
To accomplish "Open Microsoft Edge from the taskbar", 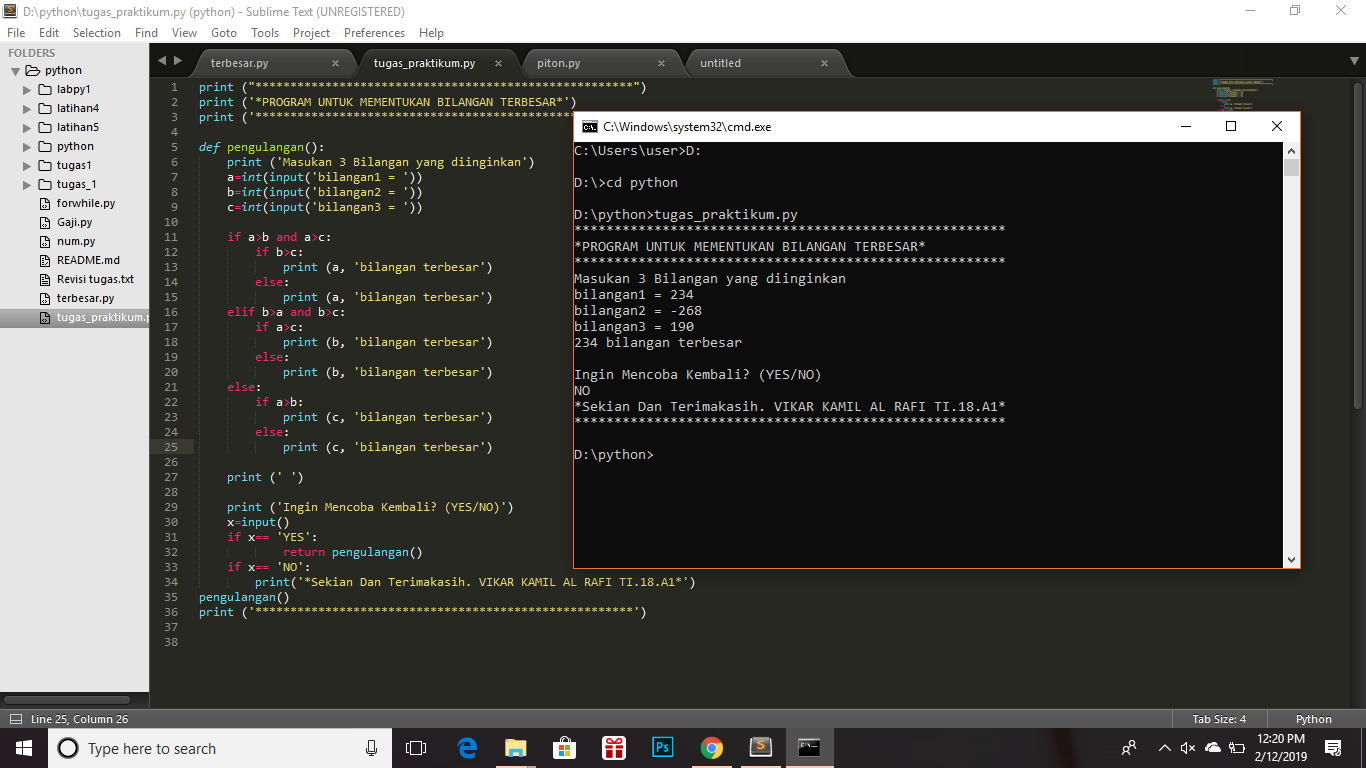I will [x=466, y=747].
